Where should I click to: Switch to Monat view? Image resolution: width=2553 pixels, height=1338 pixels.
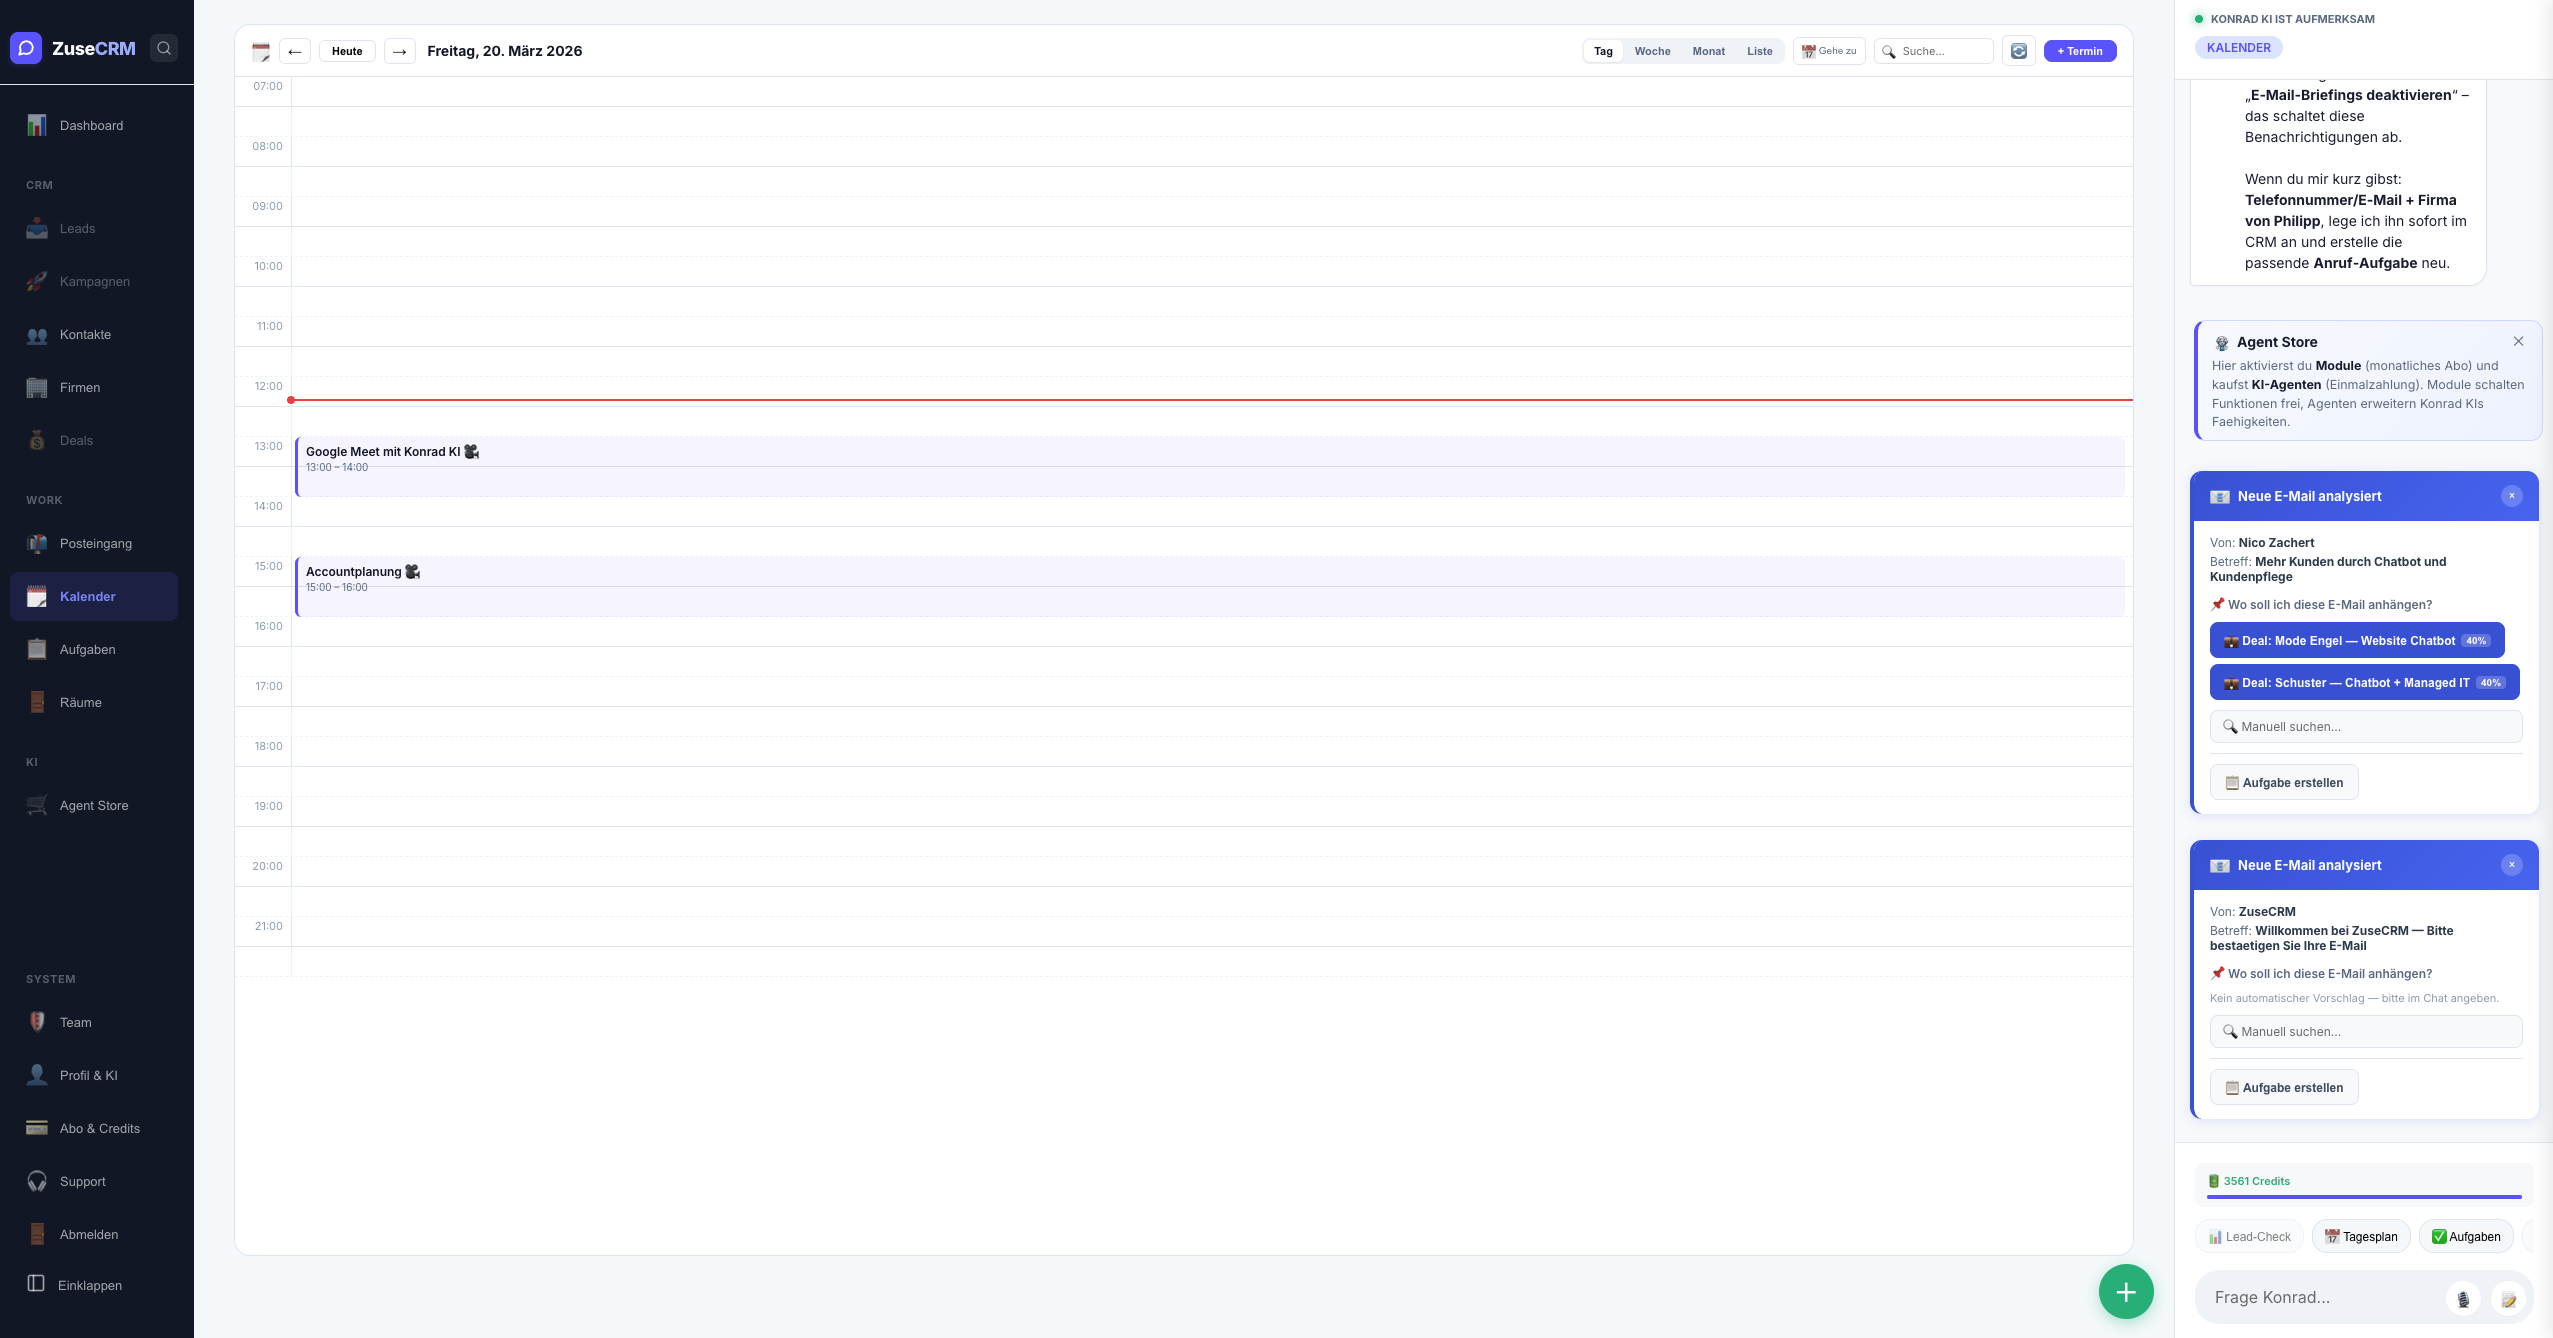point(1708,51)
